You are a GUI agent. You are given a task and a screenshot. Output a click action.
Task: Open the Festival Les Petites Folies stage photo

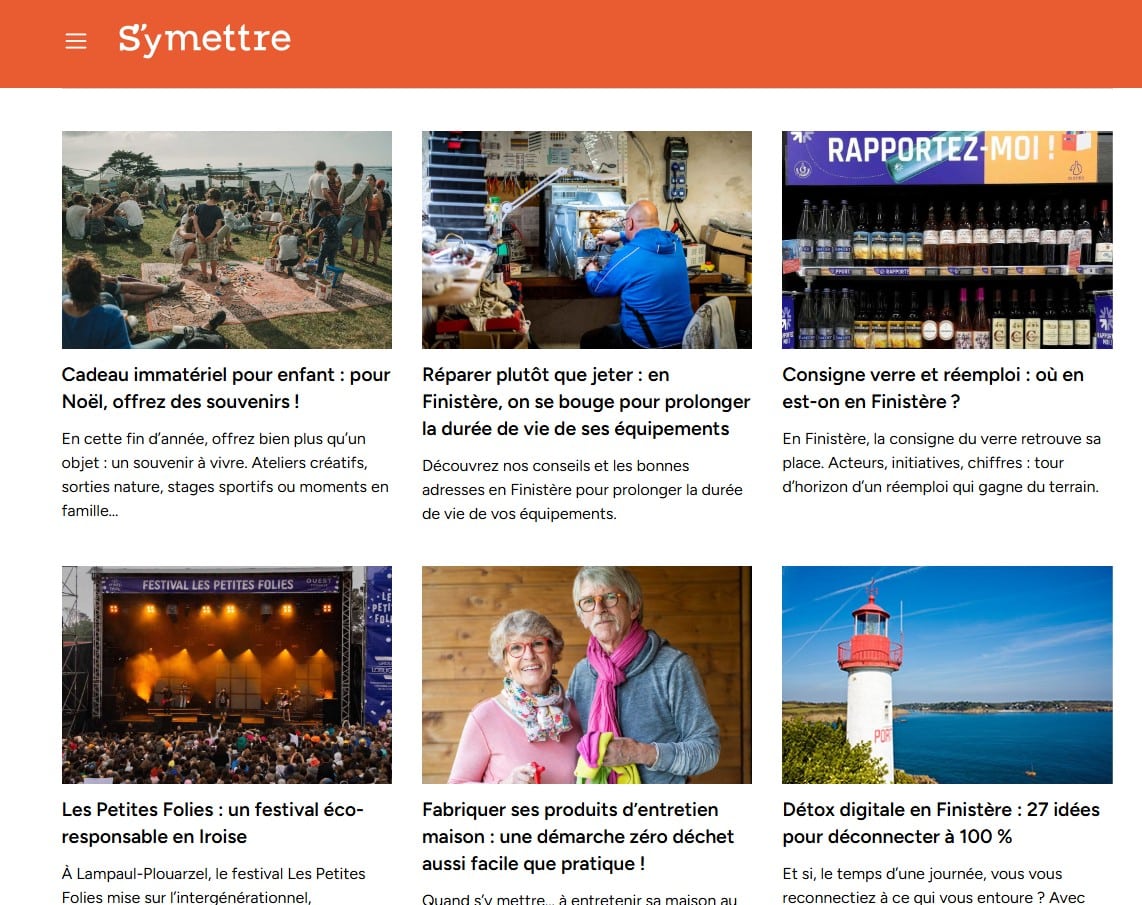coord(227,674)
